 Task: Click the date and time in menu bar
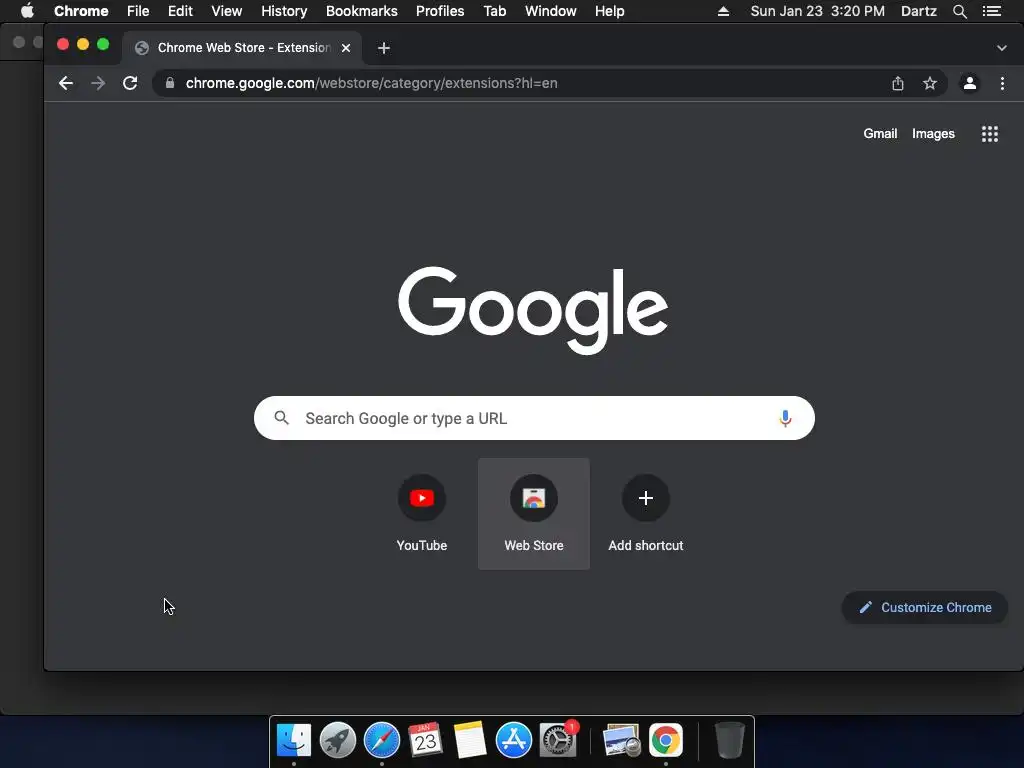pyautogui.click(x=818, y=11)
